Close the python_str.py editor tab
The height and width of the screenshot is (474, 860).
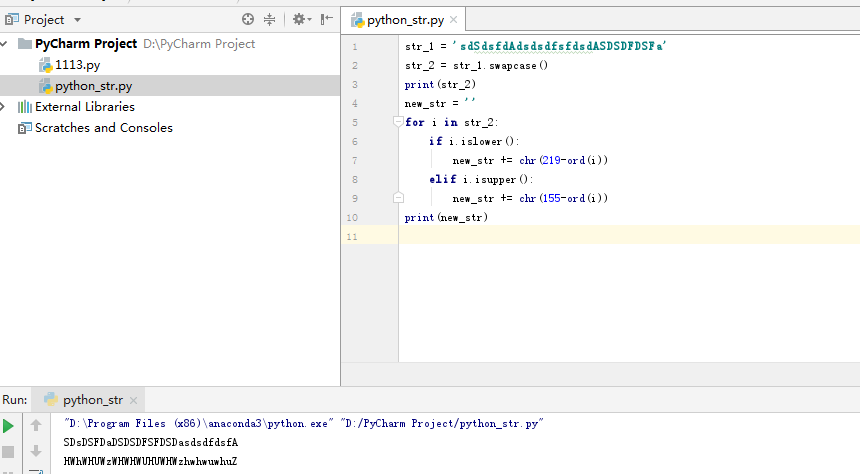click(453, 20)
